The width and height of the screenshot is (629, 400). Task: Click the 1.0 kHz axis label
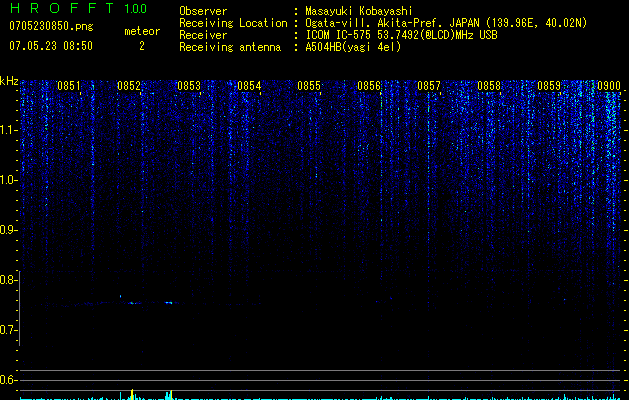[x=8, y=180]
